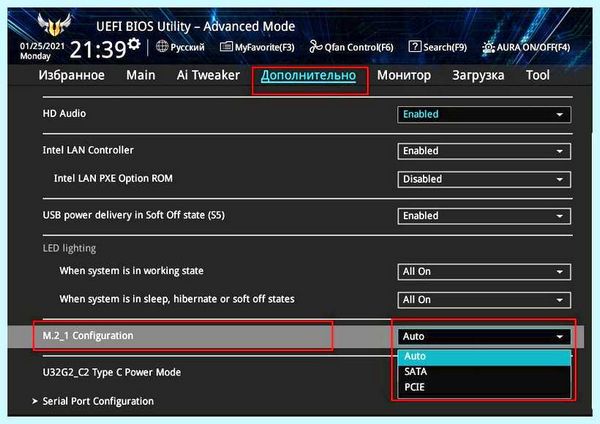Click the Search question mark icon
This screenshot has width=600, height=424.
coord(414,46)
